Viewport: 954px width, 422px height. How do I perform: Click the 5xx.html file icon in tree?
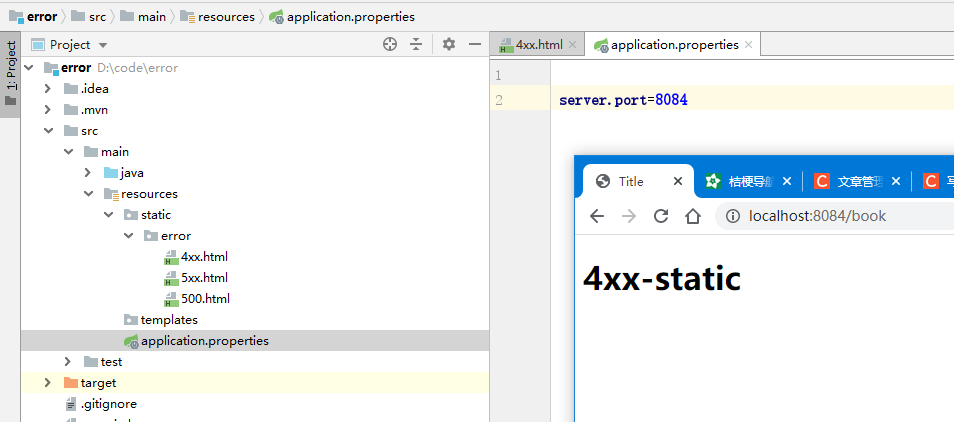[171, 278]
